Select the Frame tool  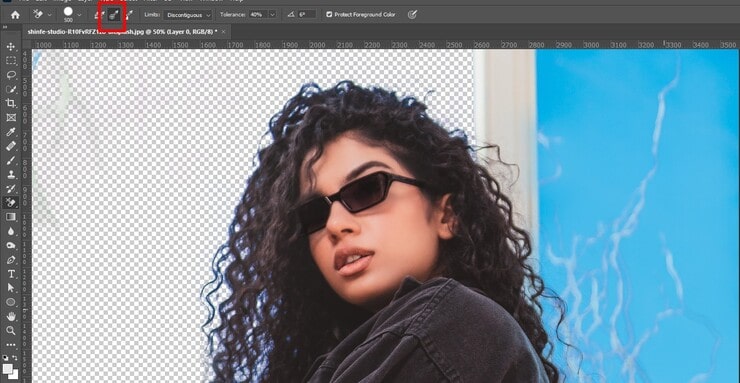tap(11, 117)
